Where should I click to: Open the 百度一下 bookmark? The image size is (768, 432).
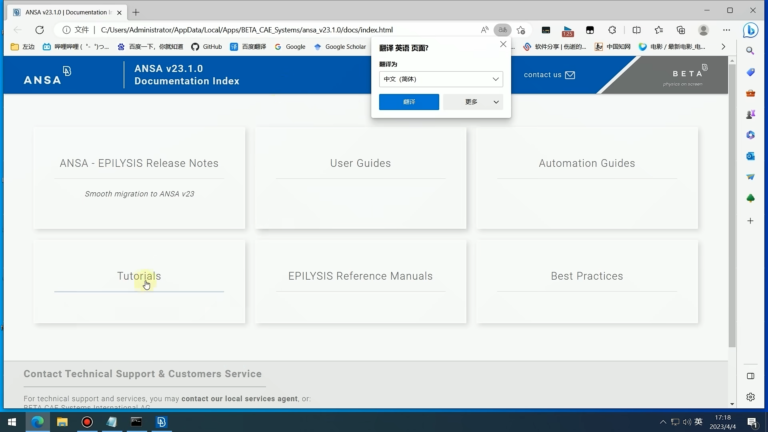pyautogui.click(x=150, y=47)
